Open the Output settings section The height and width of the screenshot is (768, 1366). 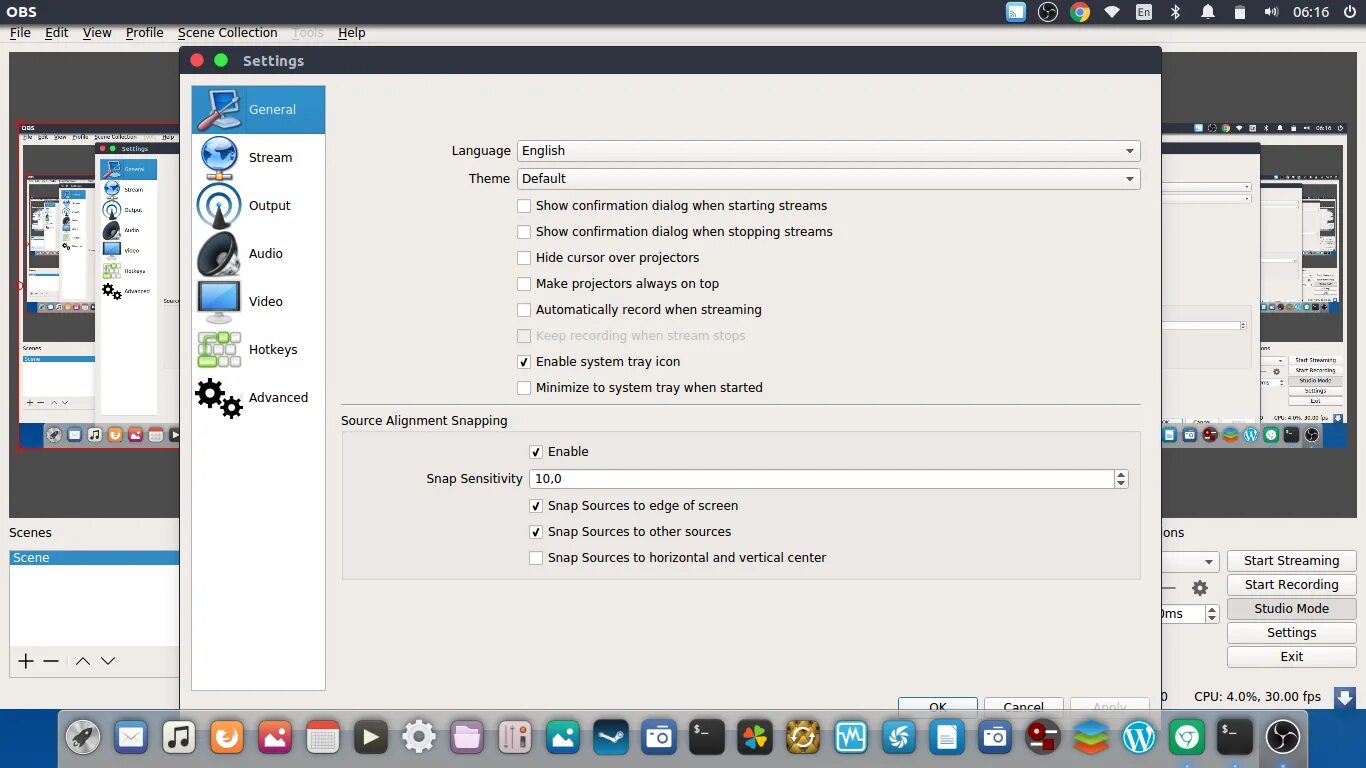(258, 206)
